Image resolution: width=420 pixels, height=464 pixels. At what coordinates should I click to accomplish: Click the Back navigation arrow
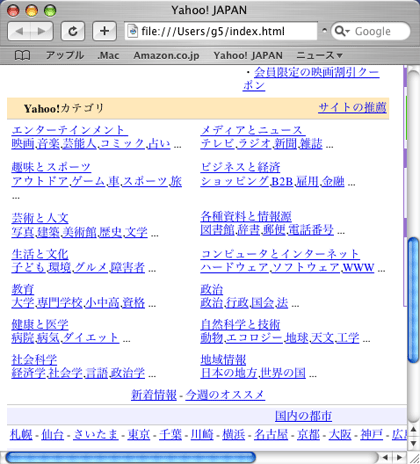click(x=19, y=31)
